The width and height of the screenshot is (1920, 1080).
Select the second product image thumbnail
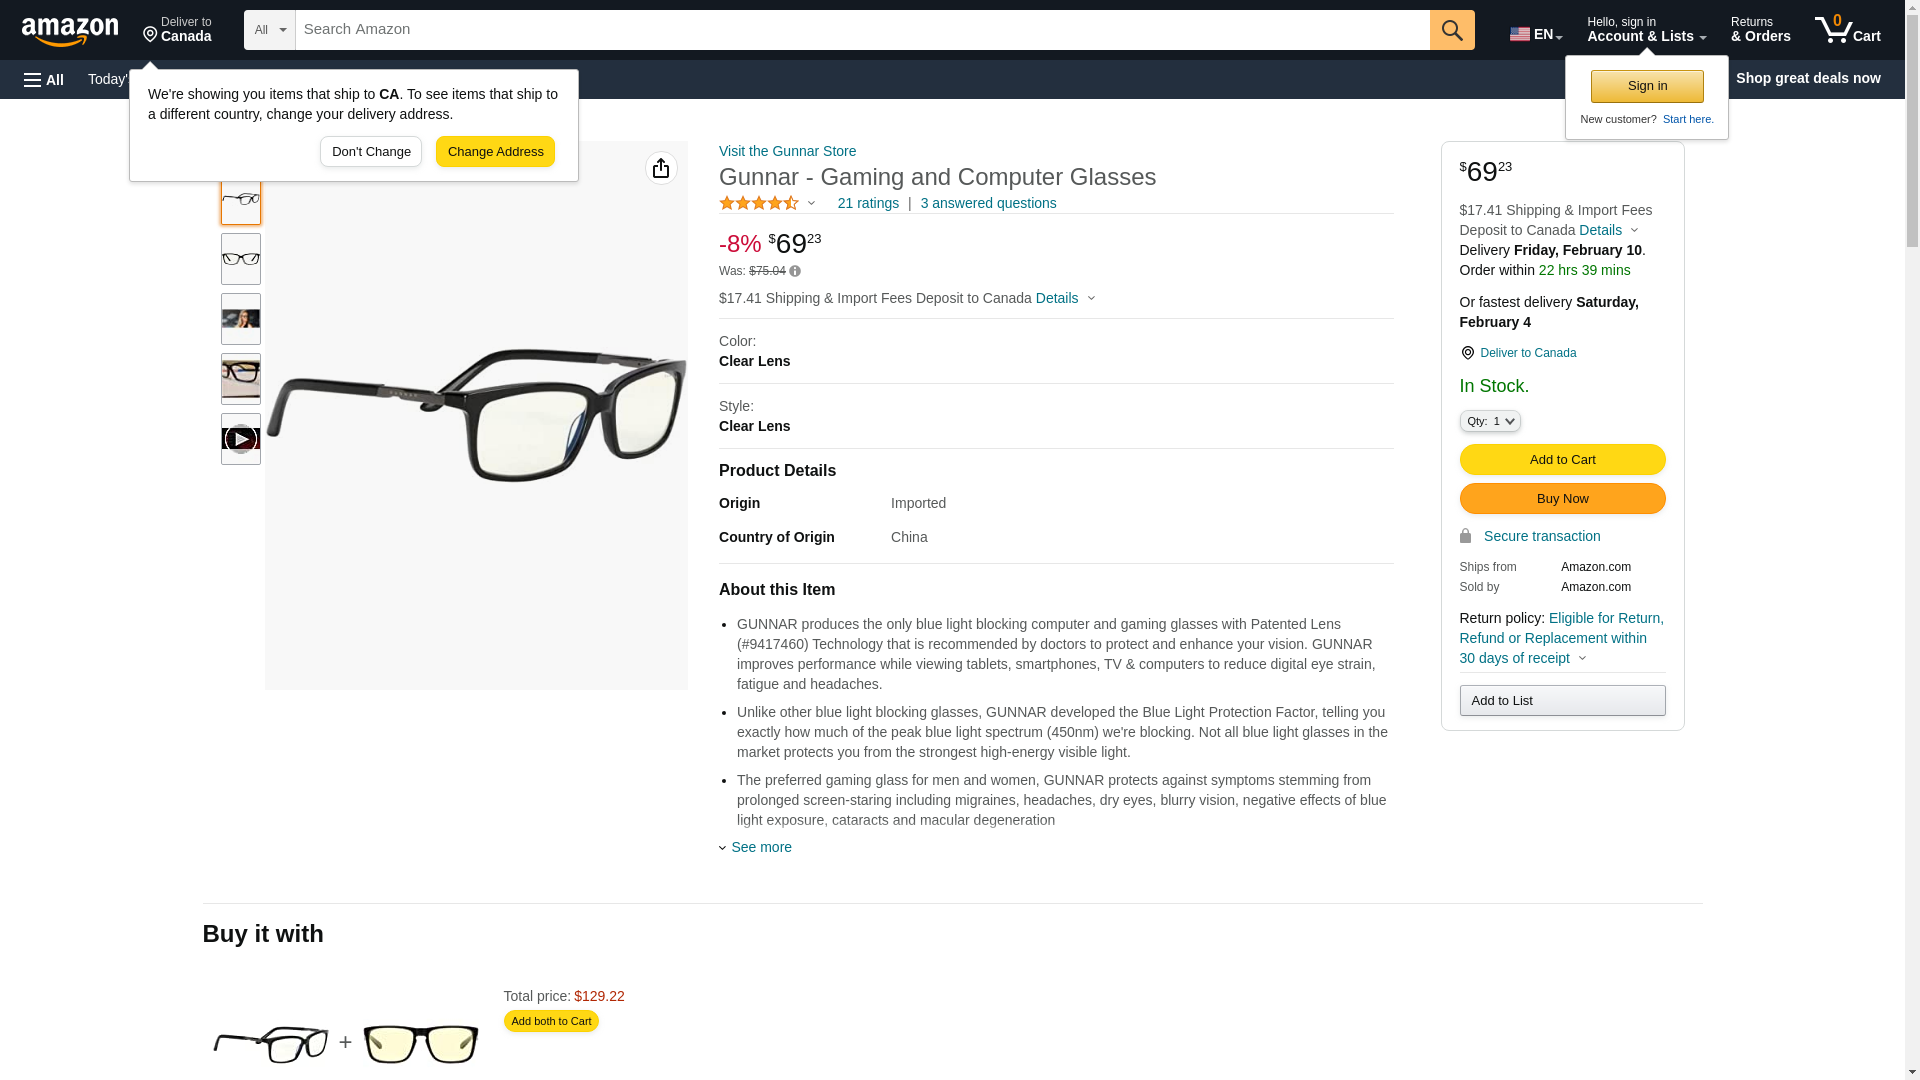click(241, 259)
